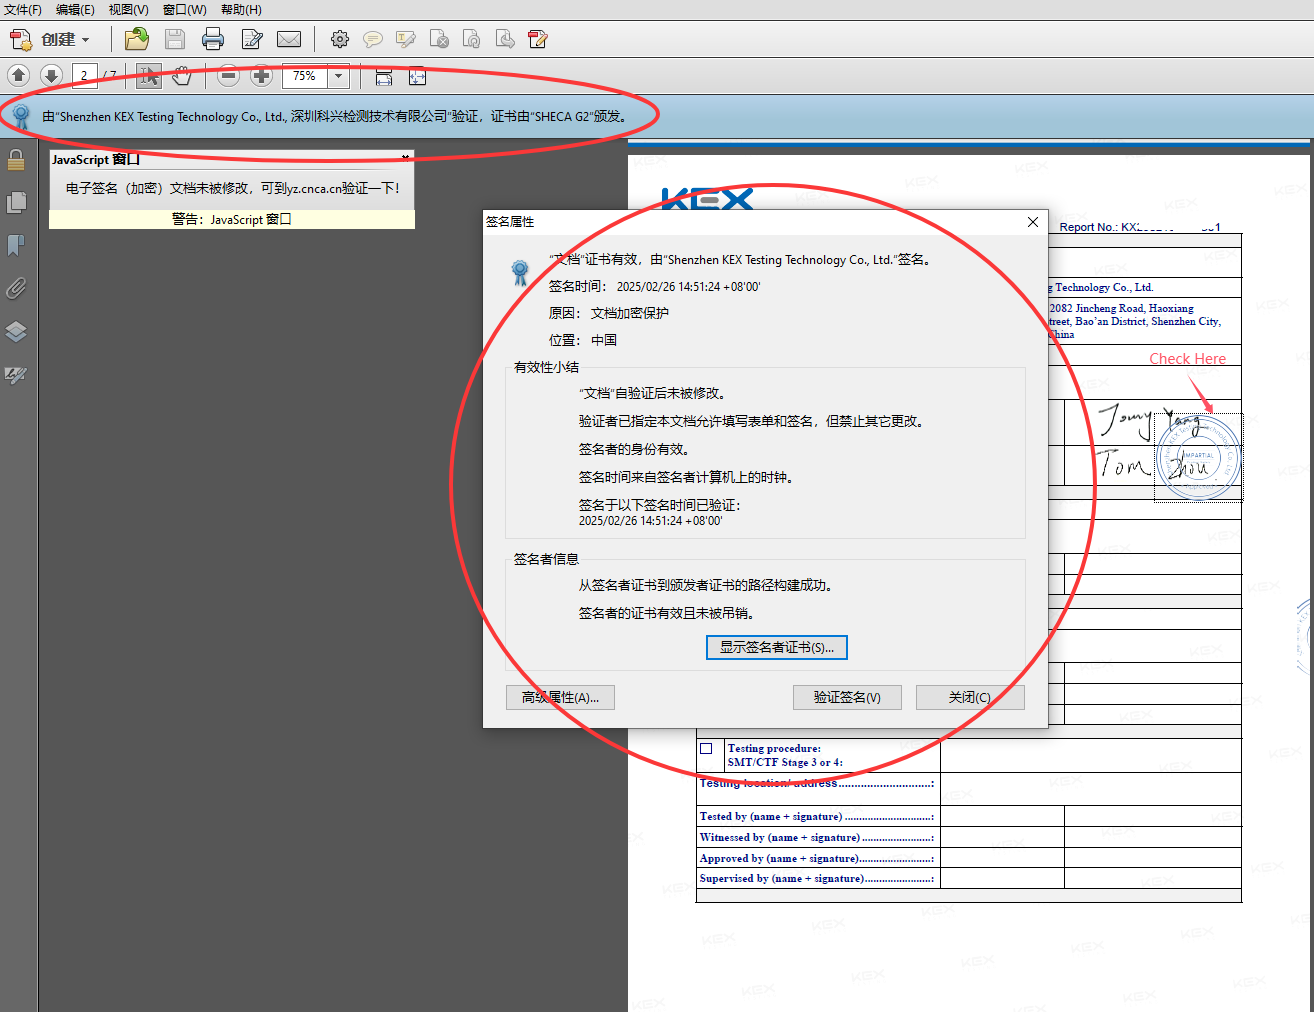Click the 显示签名者证书(S)... button
The image size is (1314, 1012).
(777, 647)
